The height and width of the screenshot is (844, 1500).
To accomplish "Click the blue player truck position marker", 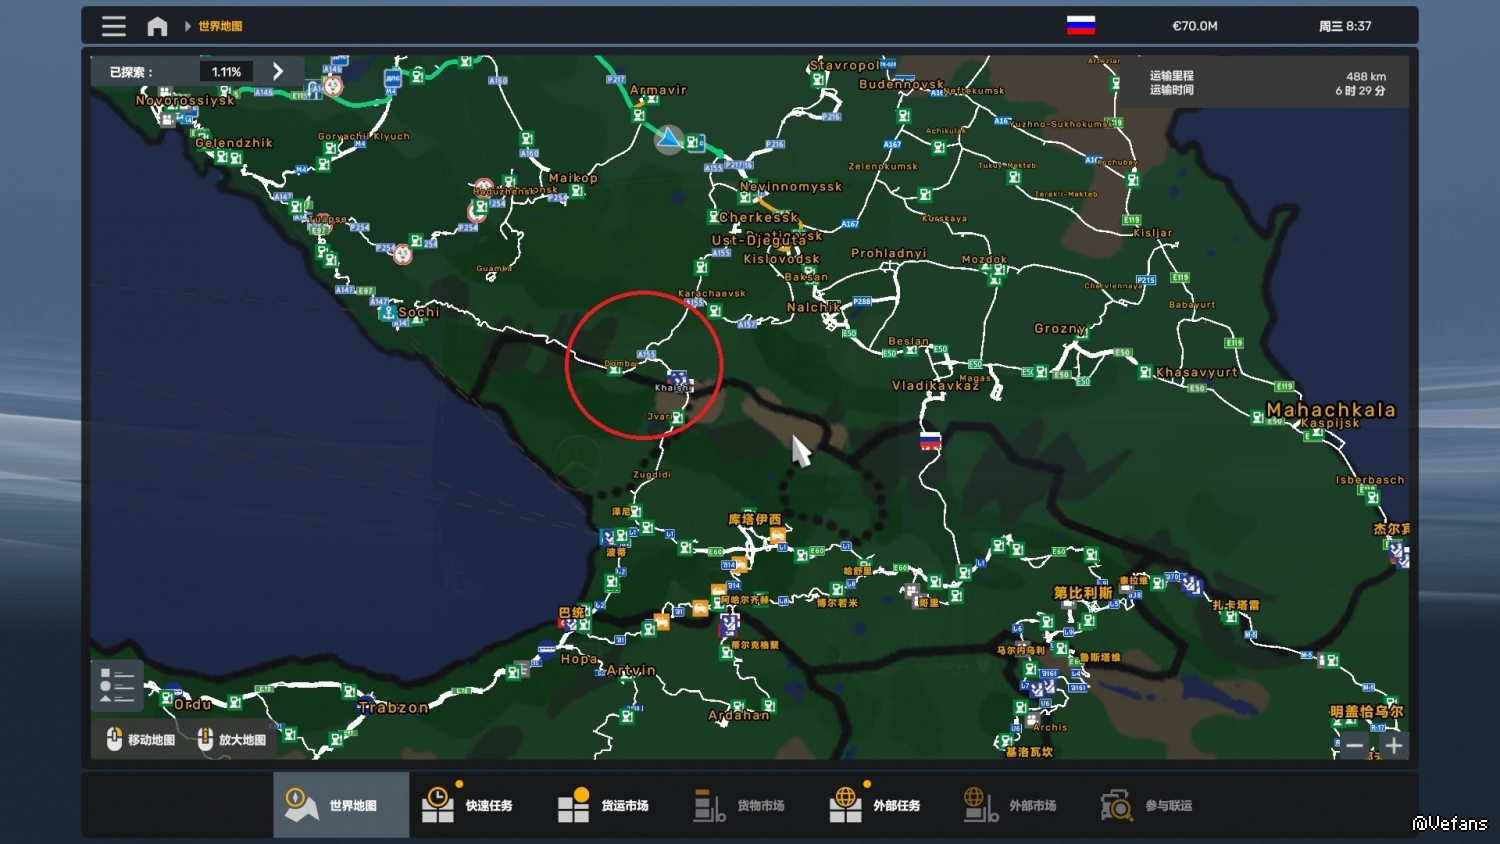I will point(669,139).
